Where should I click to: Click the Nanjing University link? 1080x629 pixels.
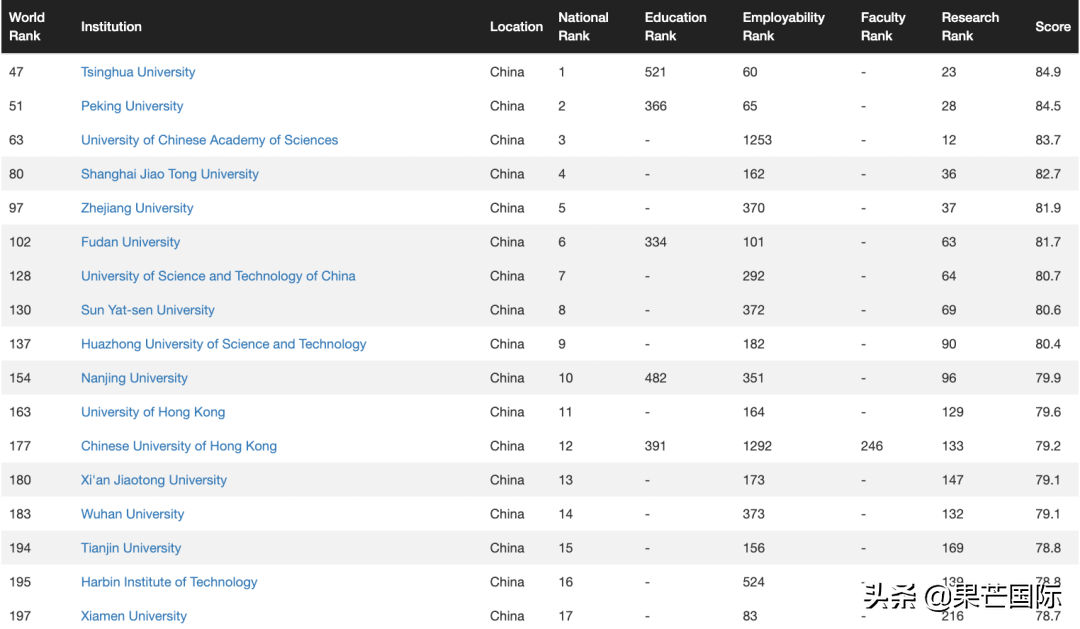tap(134, 378)
